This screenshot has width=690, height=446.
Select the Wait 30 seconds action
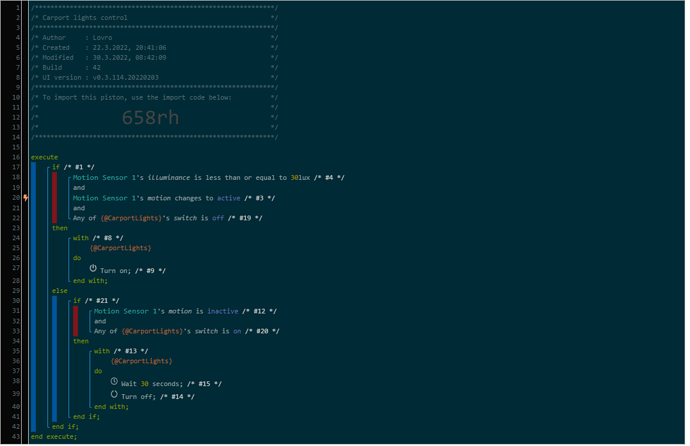(x=171, y=384)
